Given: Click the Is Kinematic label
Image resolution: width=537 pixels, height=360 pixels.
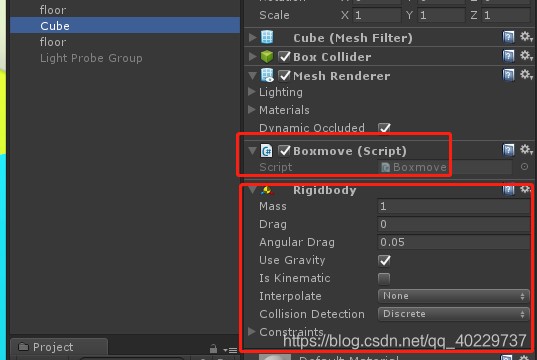Looking at the screenshot, I should [295, 278].
